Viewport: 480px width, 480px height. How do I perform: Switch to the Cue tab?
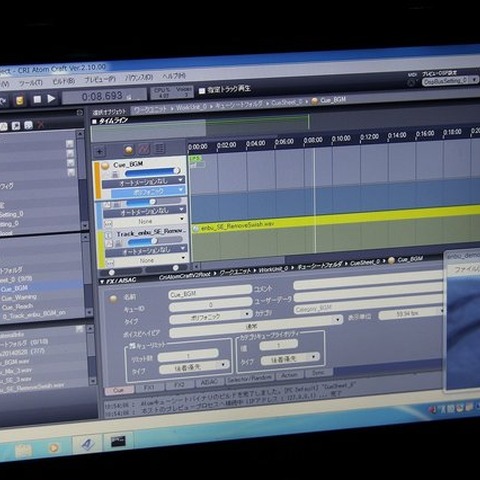[x=119, y=390]
